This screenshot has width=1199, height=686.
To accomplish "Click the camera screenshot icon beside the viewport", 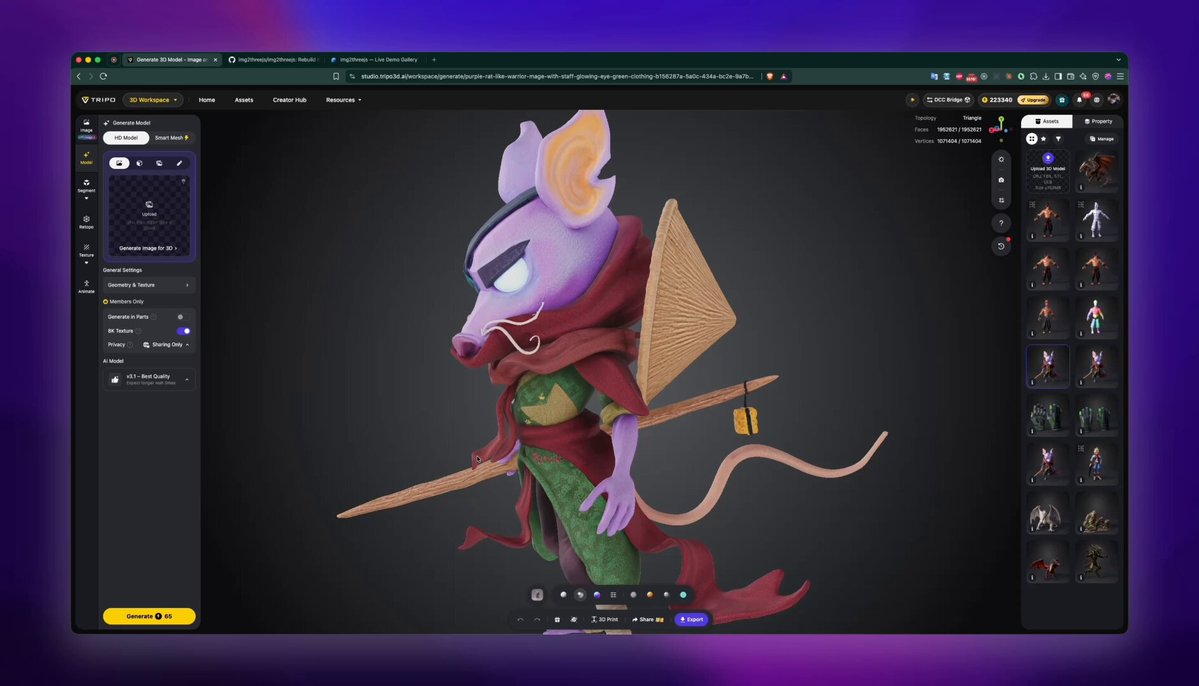I will pyautogui.click(x=1001, y=180).
